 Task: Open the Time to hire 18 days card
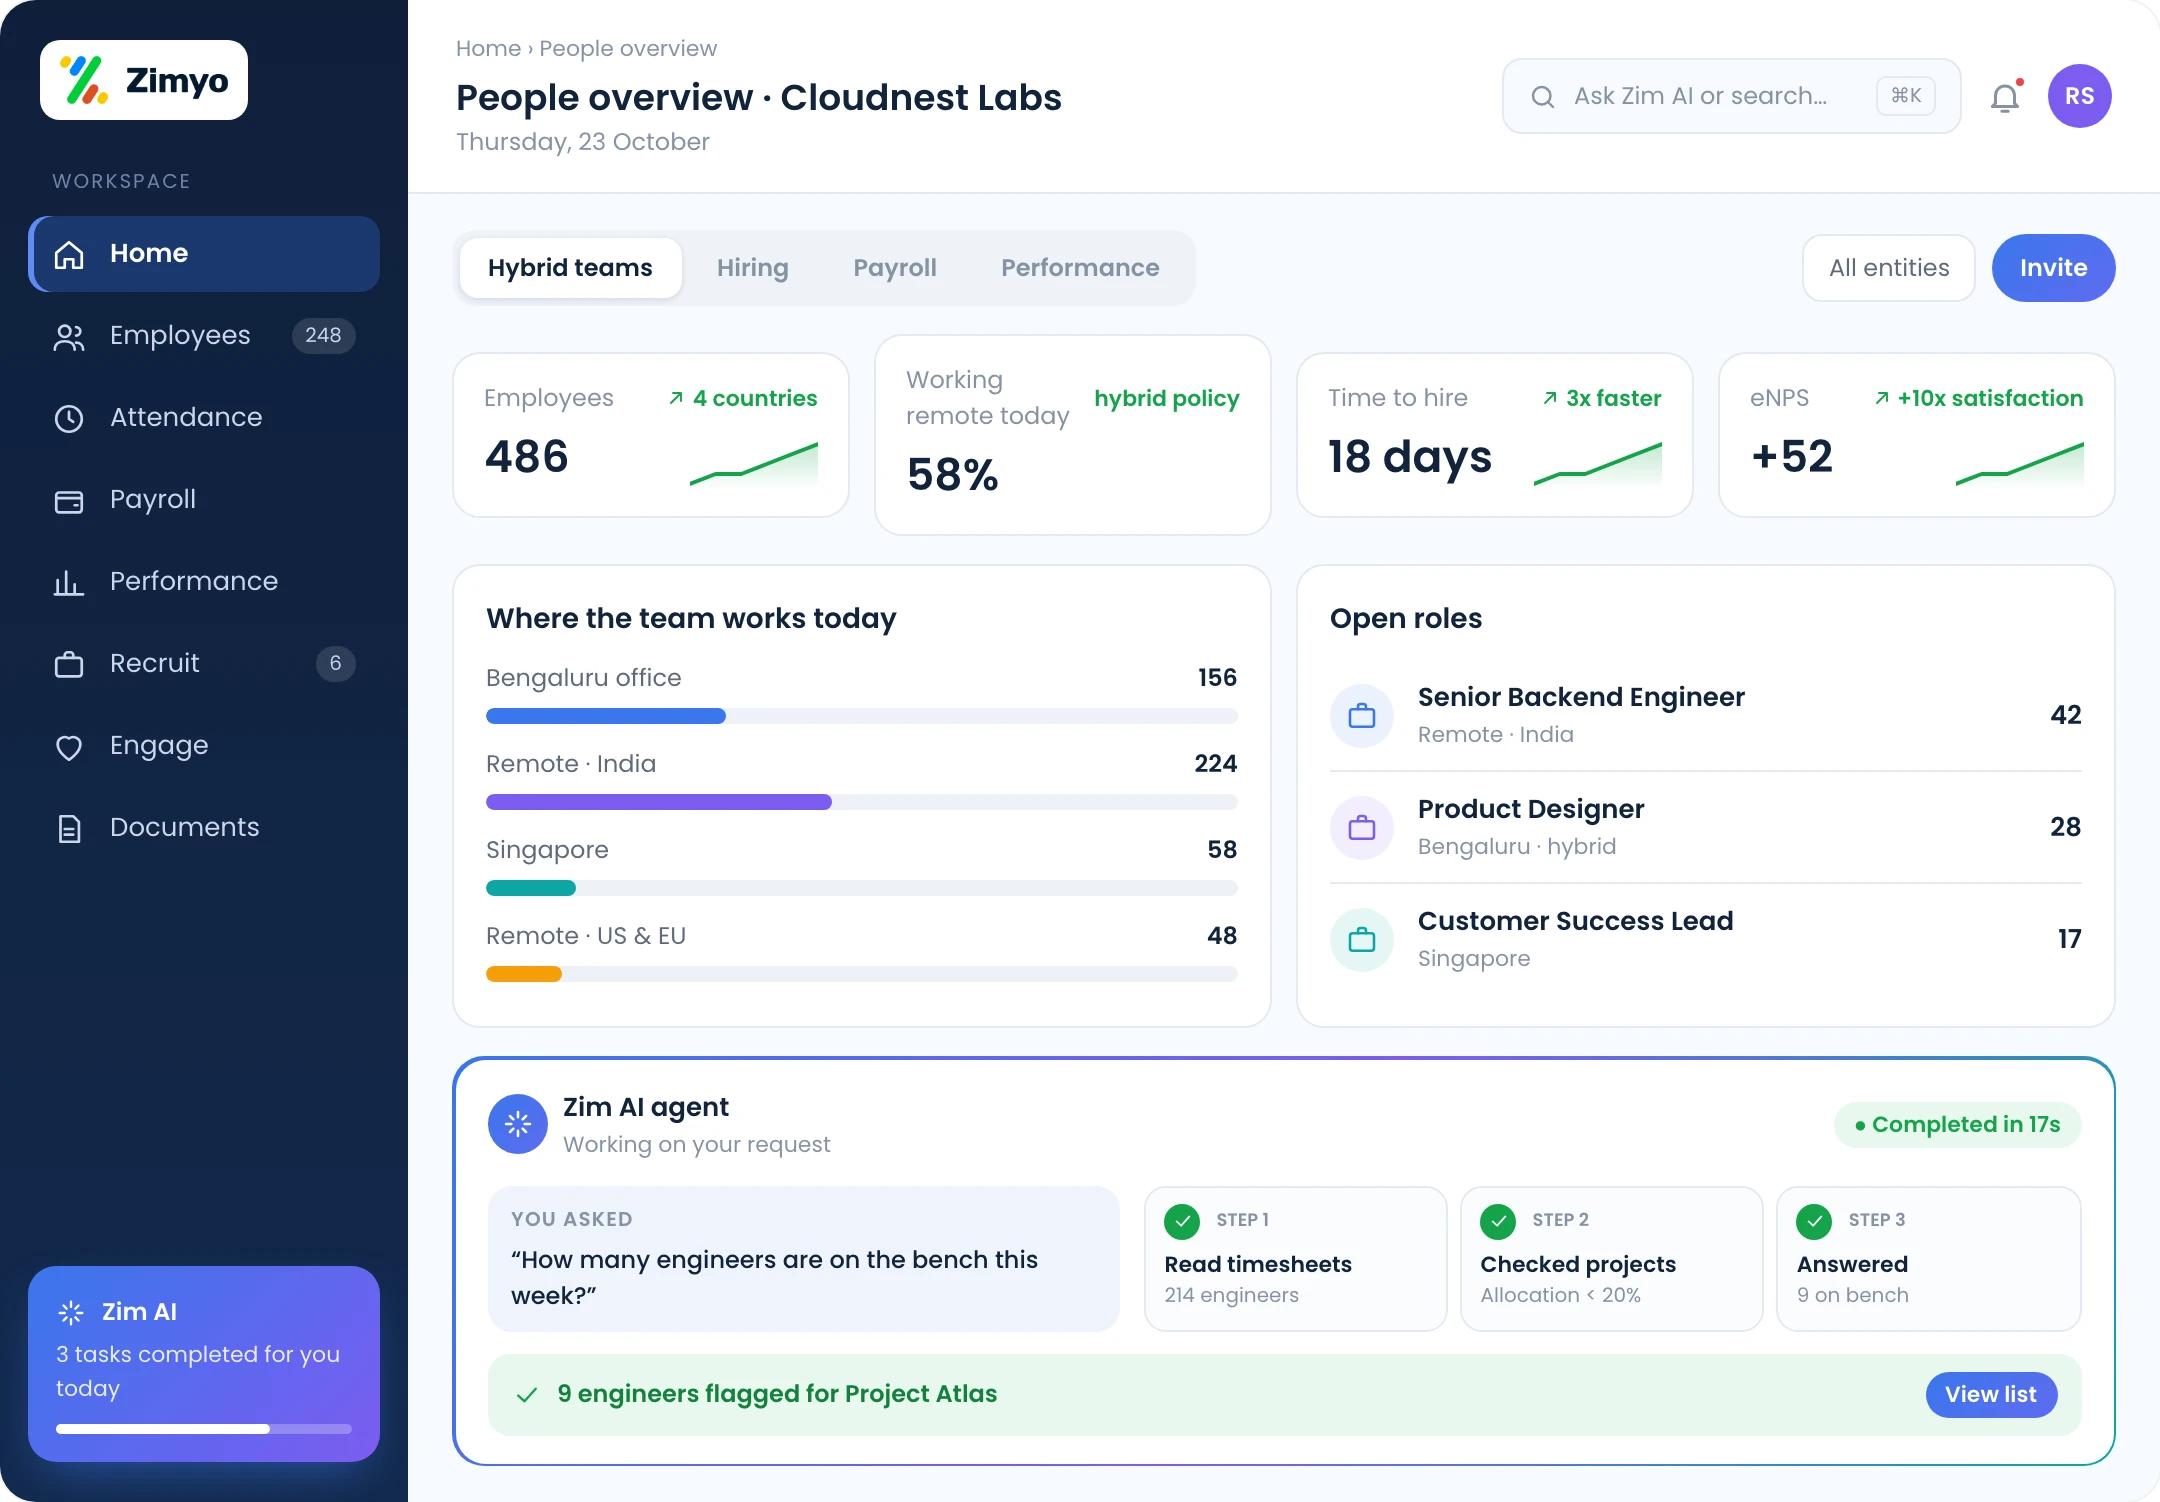coord(1495,435)
